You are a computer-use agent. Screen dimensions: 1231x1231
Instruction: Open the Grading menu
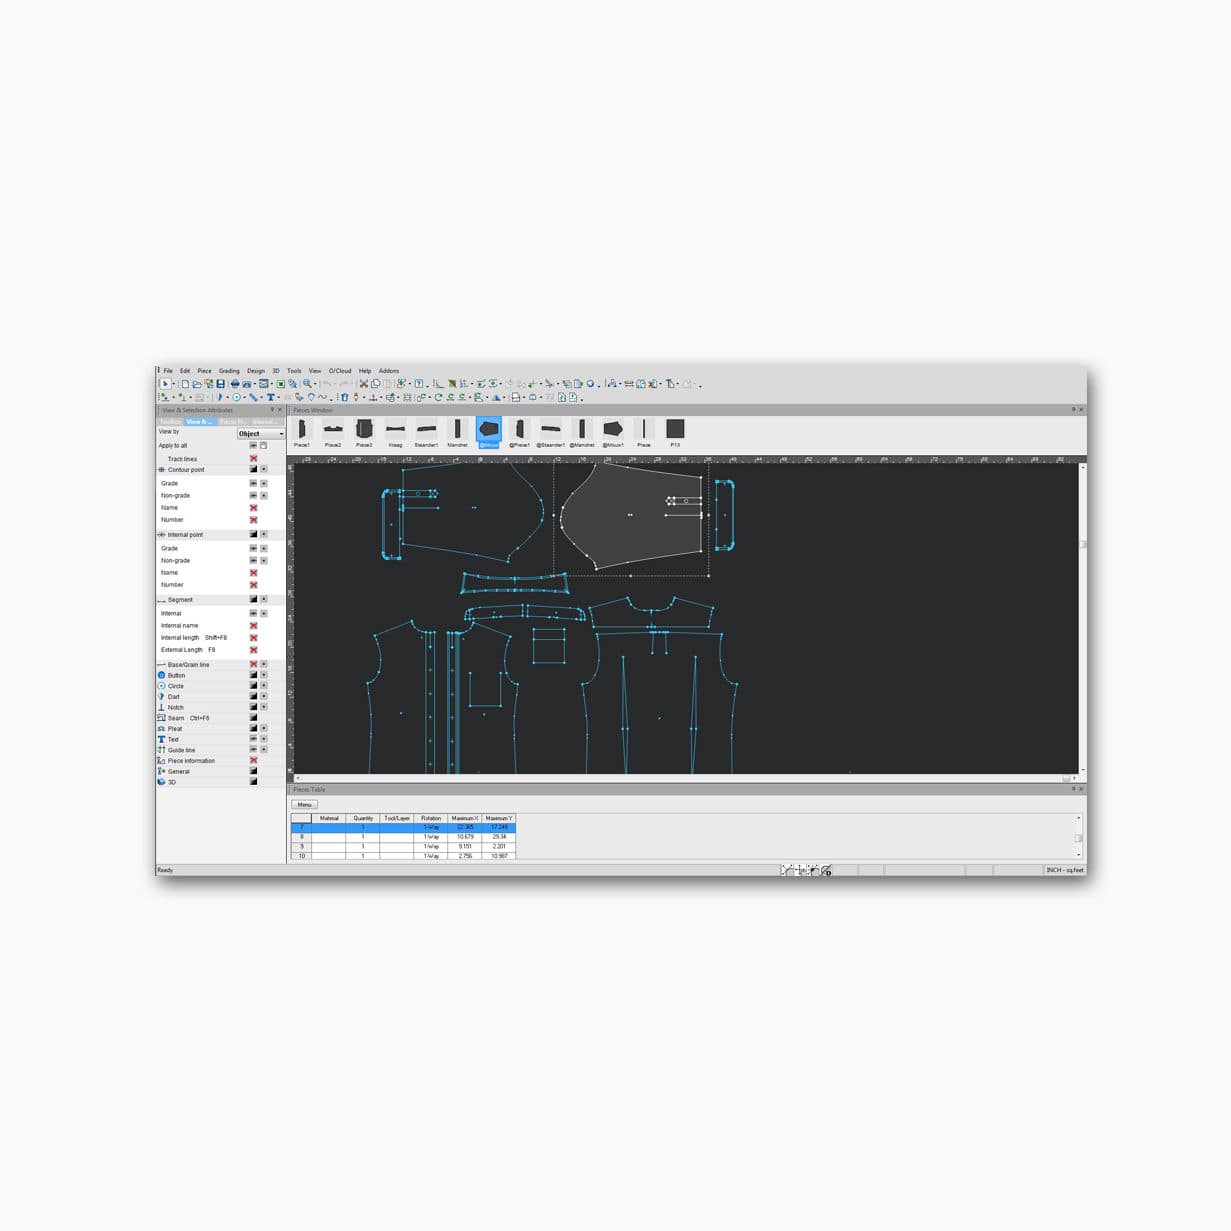228,371
